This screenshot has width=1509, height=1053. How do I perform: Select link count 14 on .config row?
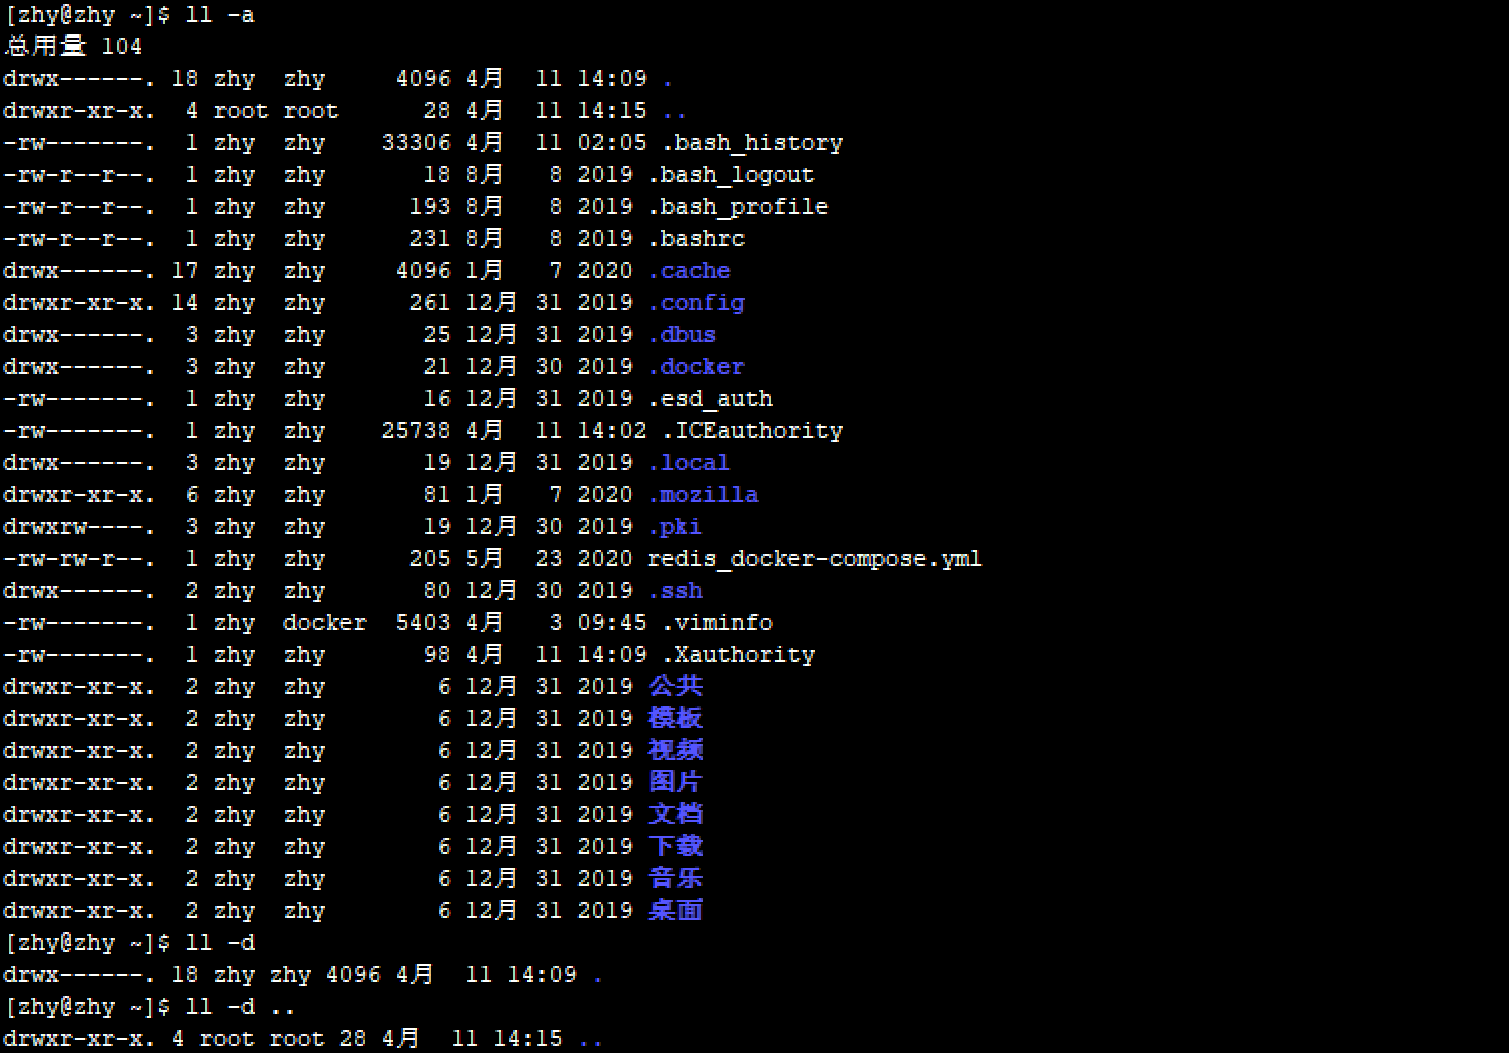pos(185,303)
